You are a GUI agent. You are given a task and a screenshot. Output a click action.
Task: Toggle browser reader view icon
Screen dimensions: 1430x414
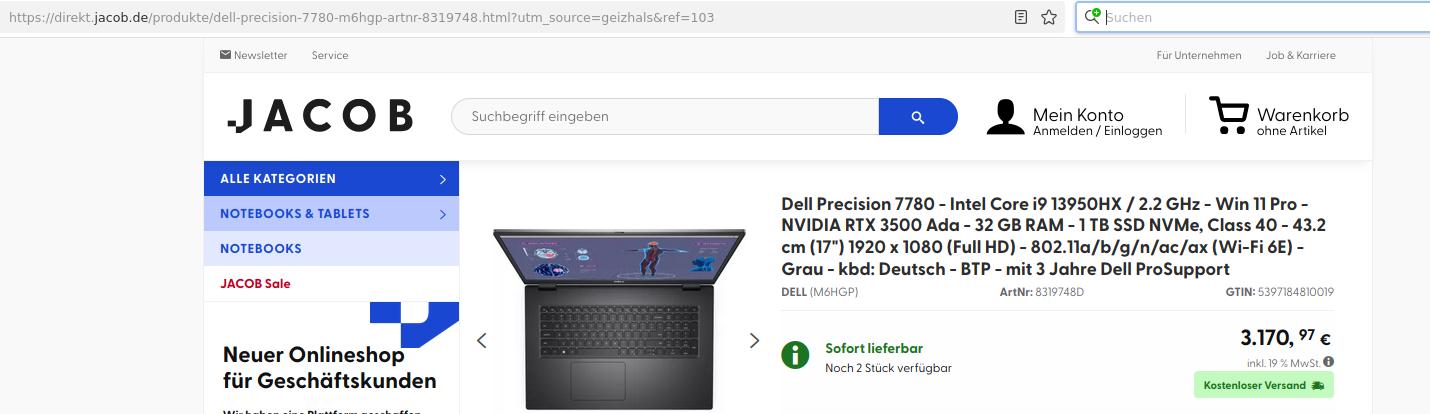(x=1021, y=17)
